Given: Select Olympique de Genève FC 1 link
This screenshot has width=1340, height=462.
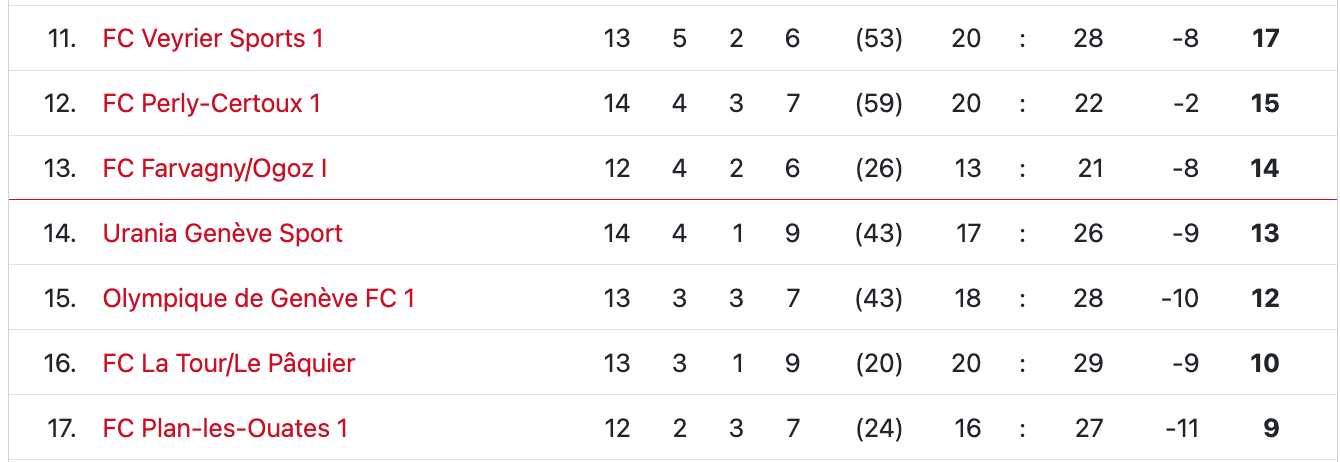Looking at the screenshot, I should [x=258, y=298].
